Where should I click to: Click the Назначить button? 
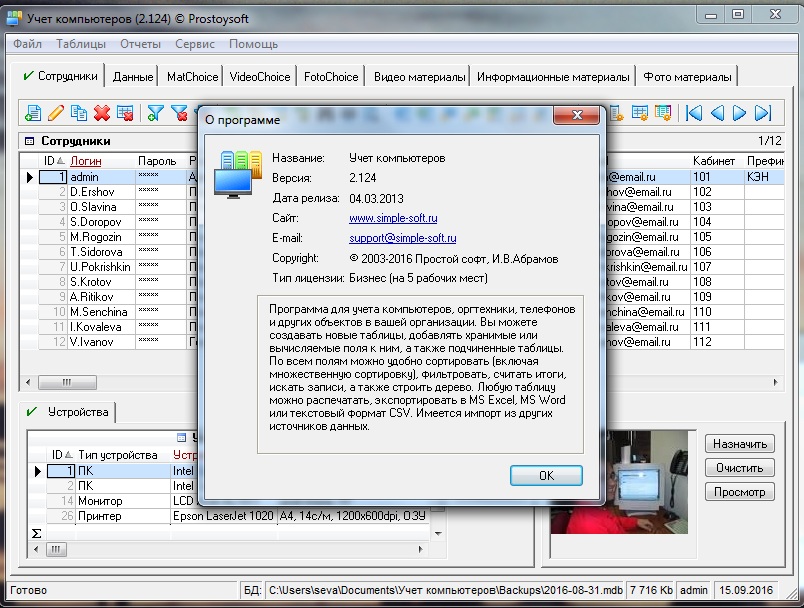(740, 444)
